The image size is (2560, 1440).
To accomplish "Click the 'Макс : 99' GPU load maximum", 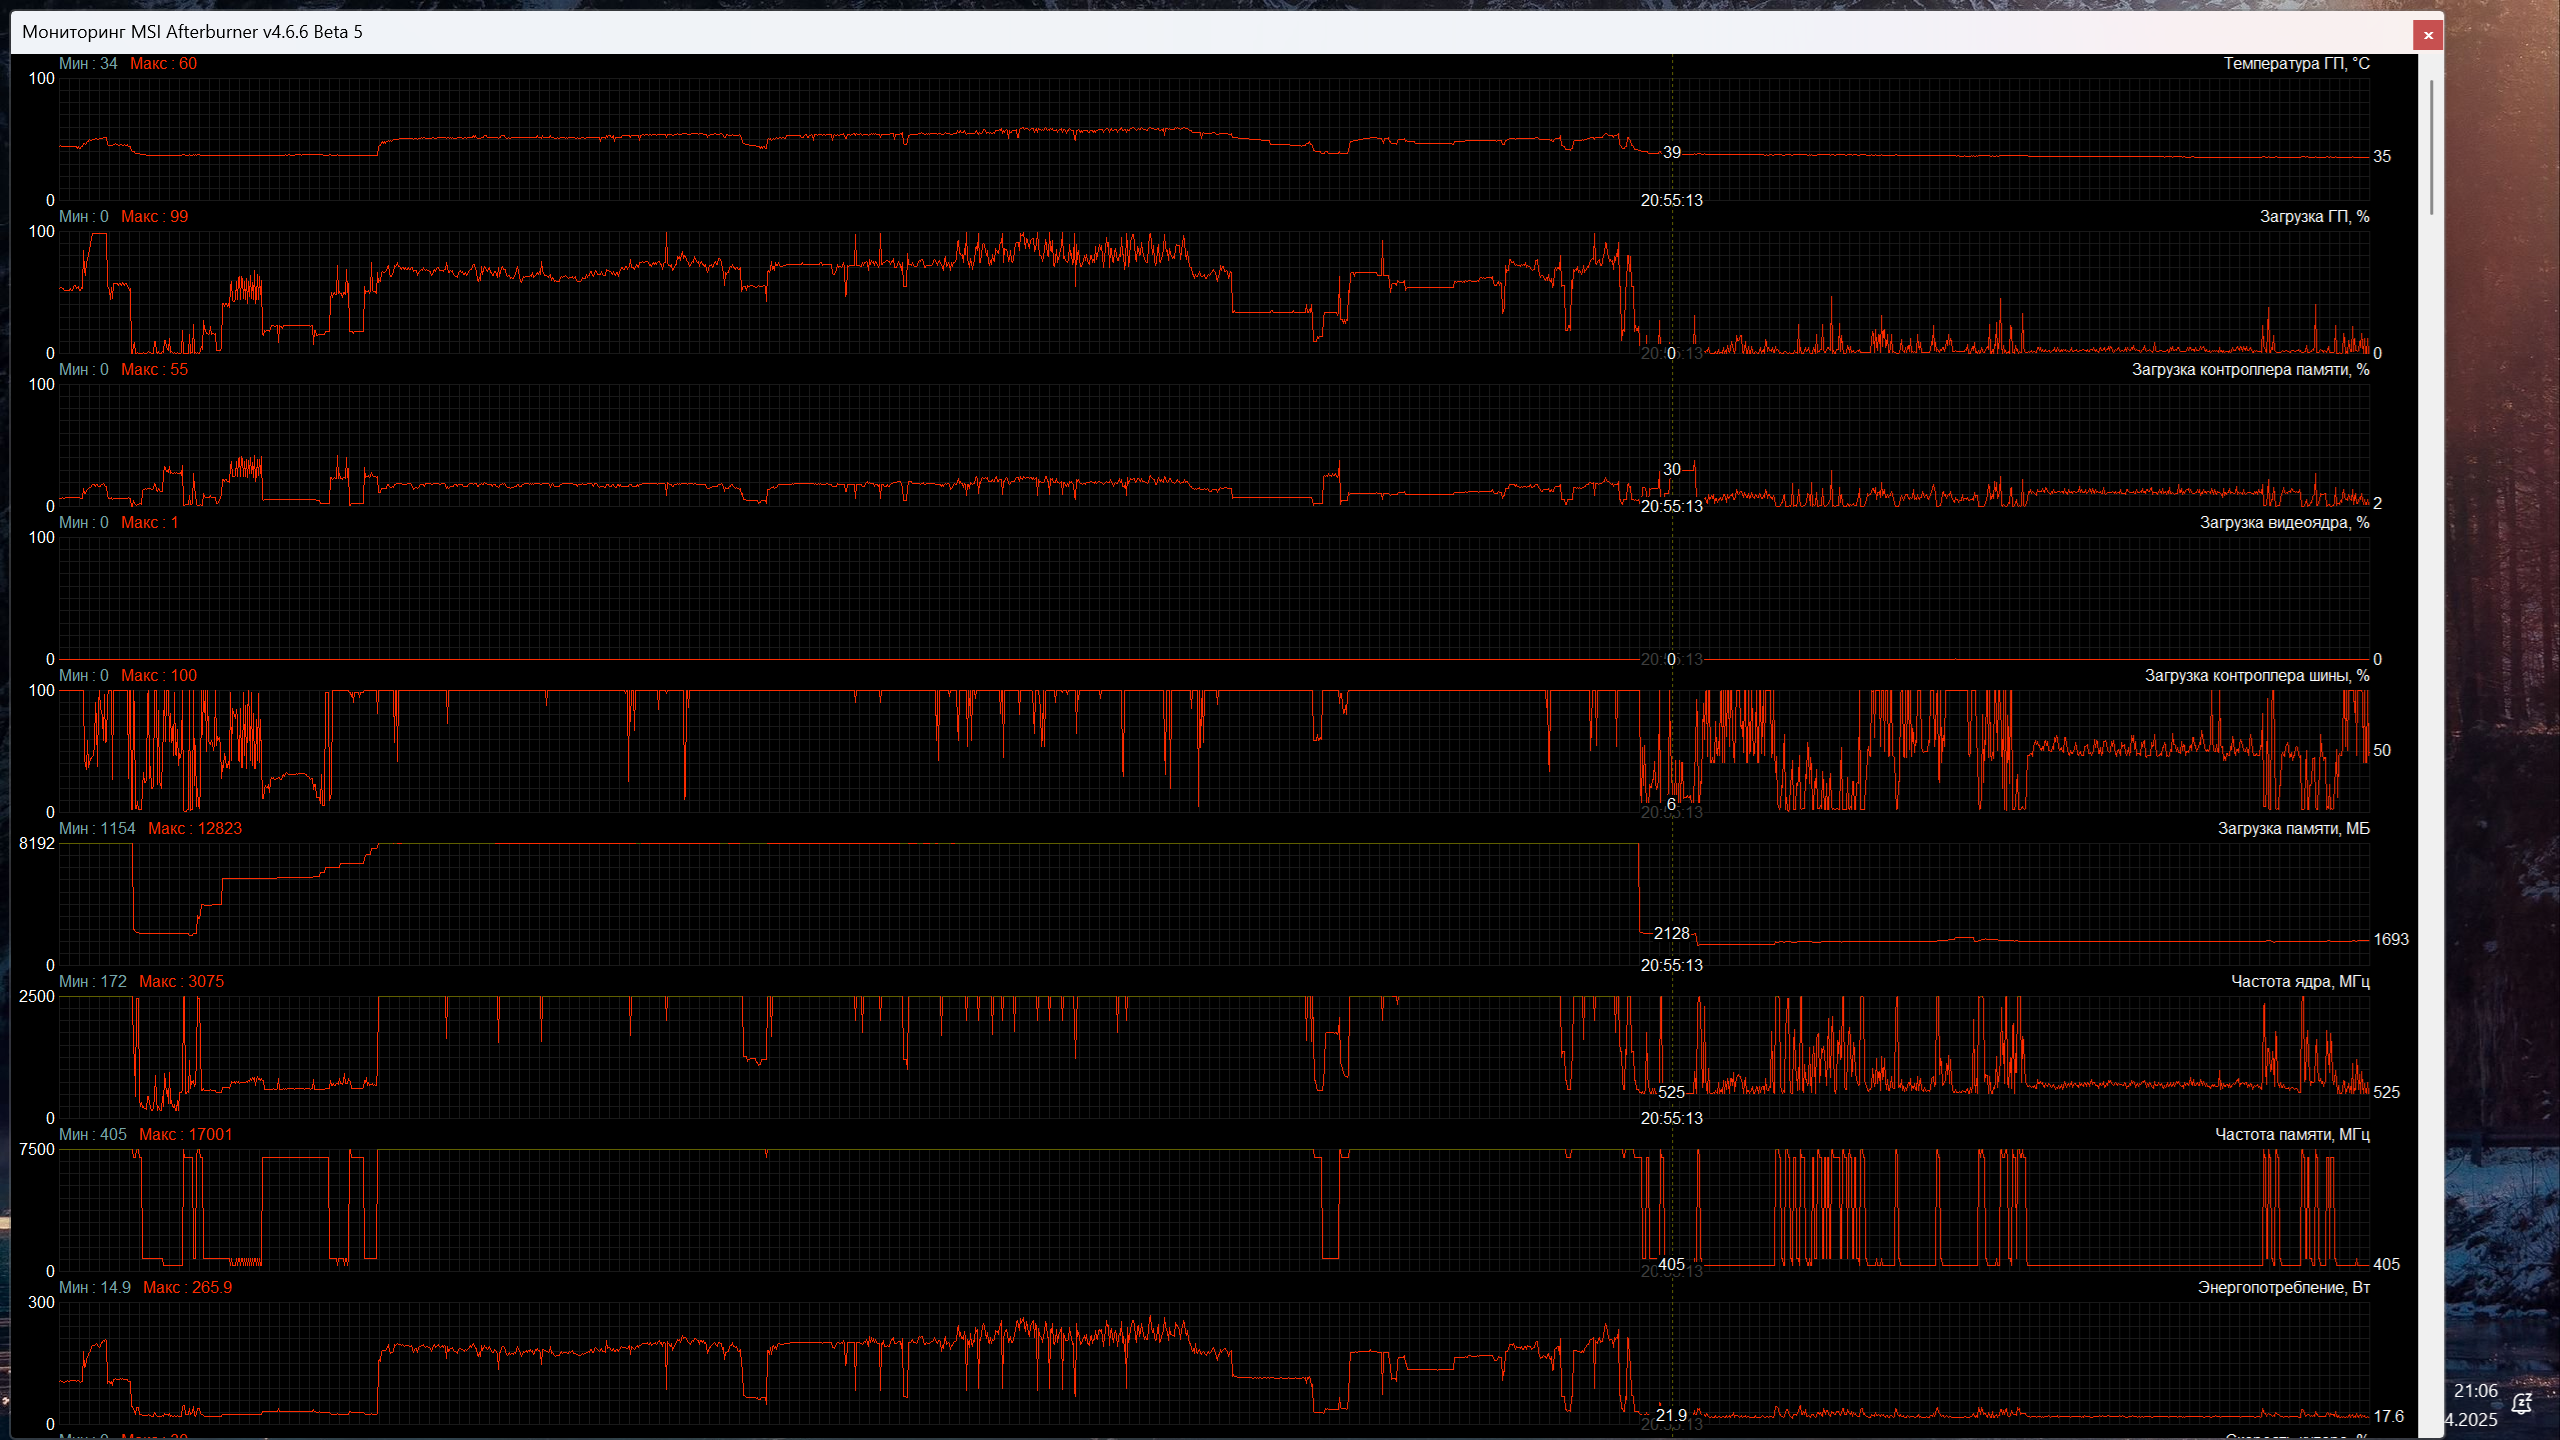I will coord(154,217).
